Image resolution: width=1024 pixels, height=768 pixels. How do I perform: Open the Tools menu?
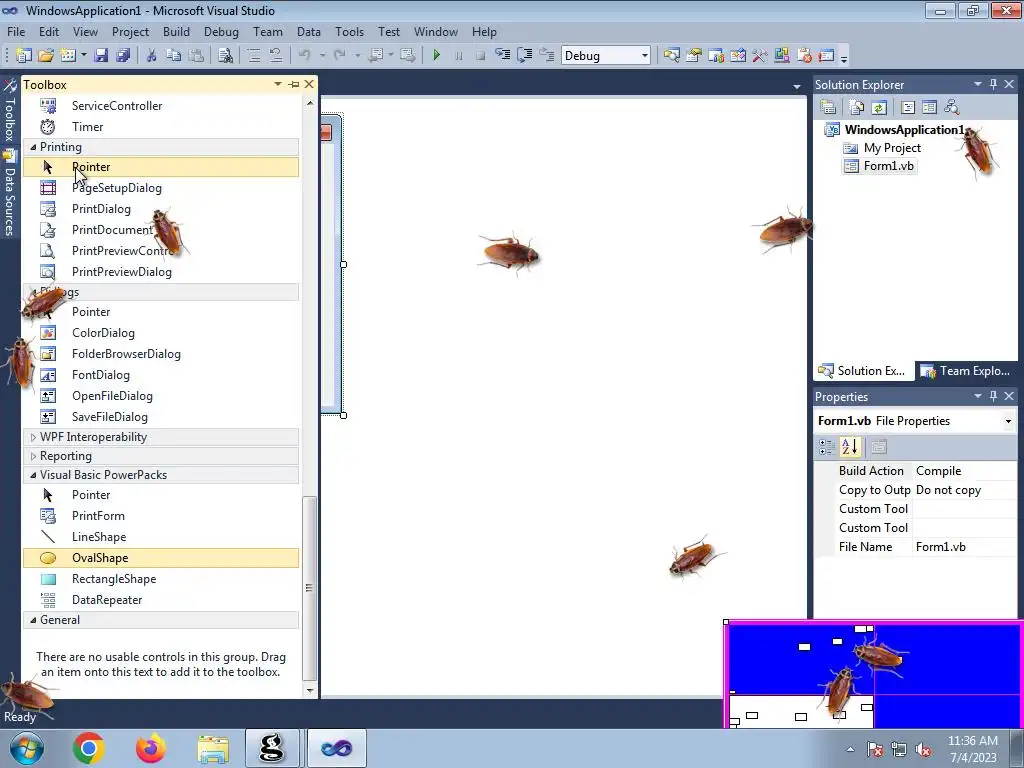tap(349, 31)
